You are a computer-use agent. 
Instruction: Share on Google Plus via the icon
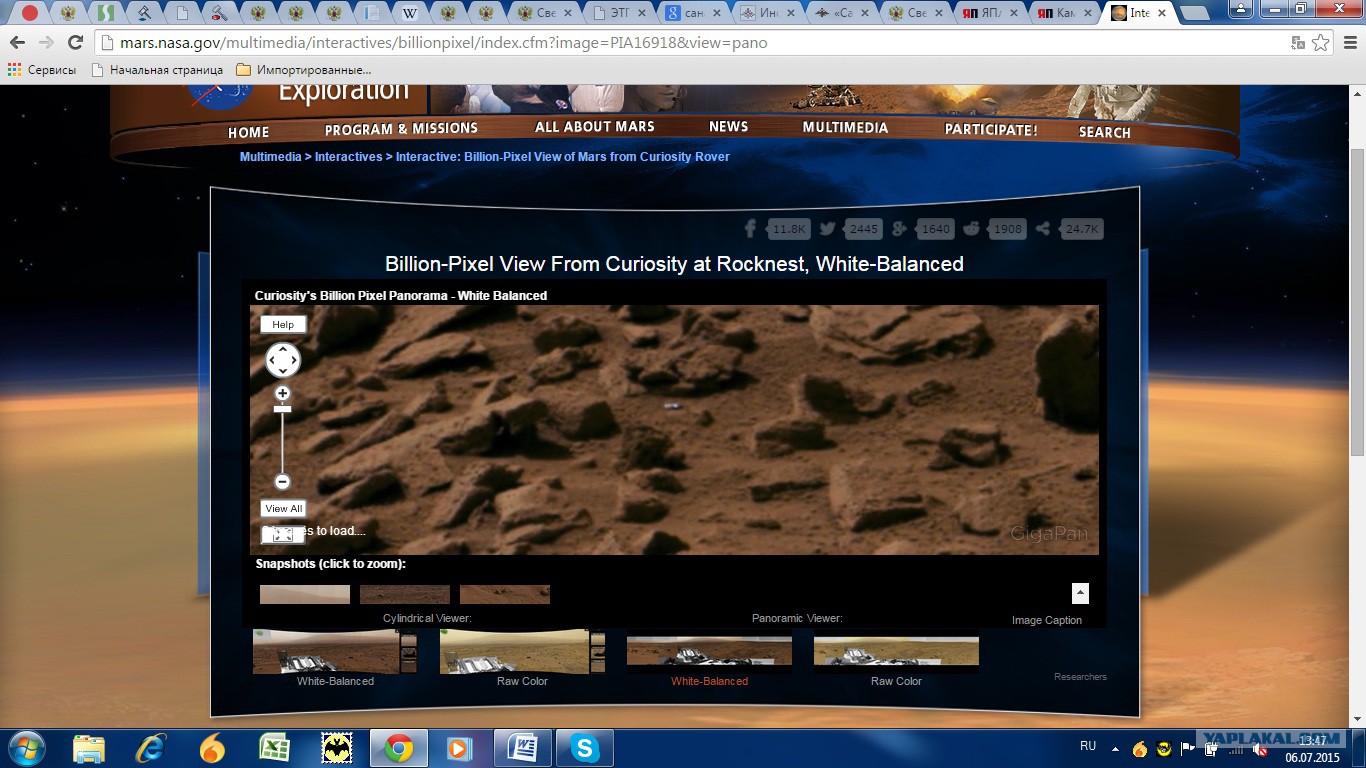point(899,229)
